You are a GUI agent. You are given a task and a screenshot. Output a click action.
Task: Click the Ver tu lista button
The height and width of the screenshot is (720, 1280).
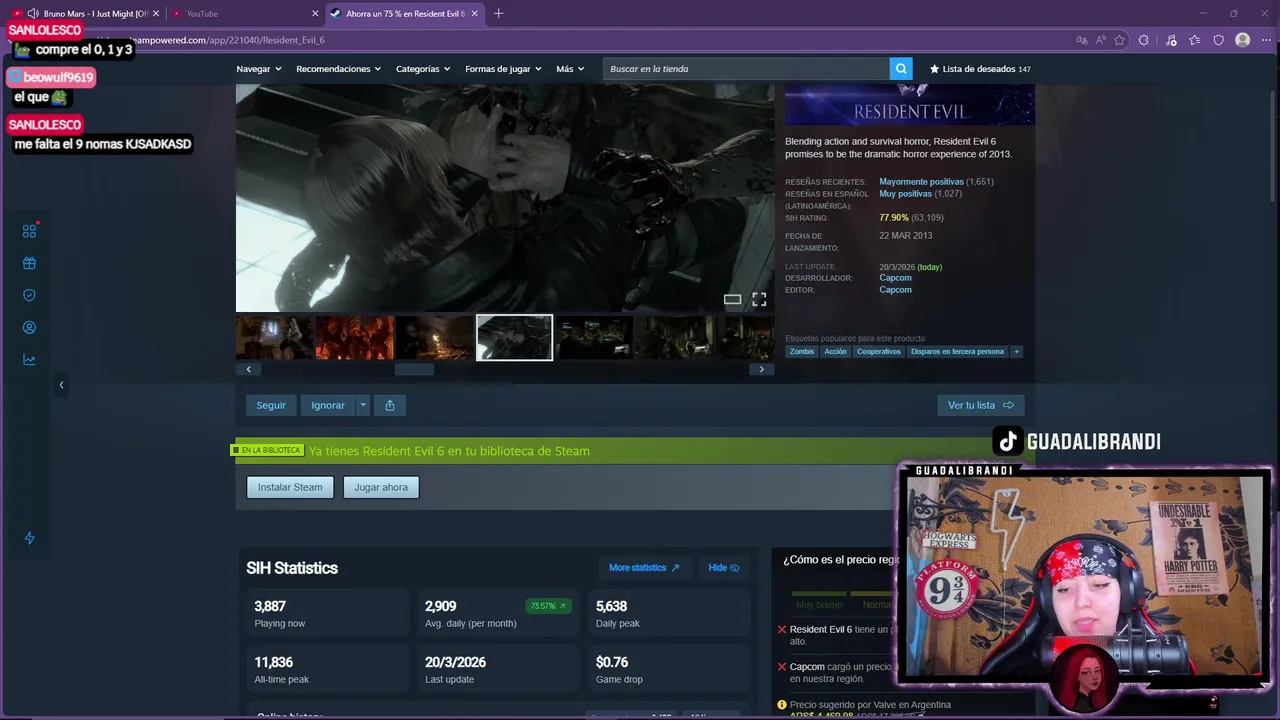click(x=981, y=405)
